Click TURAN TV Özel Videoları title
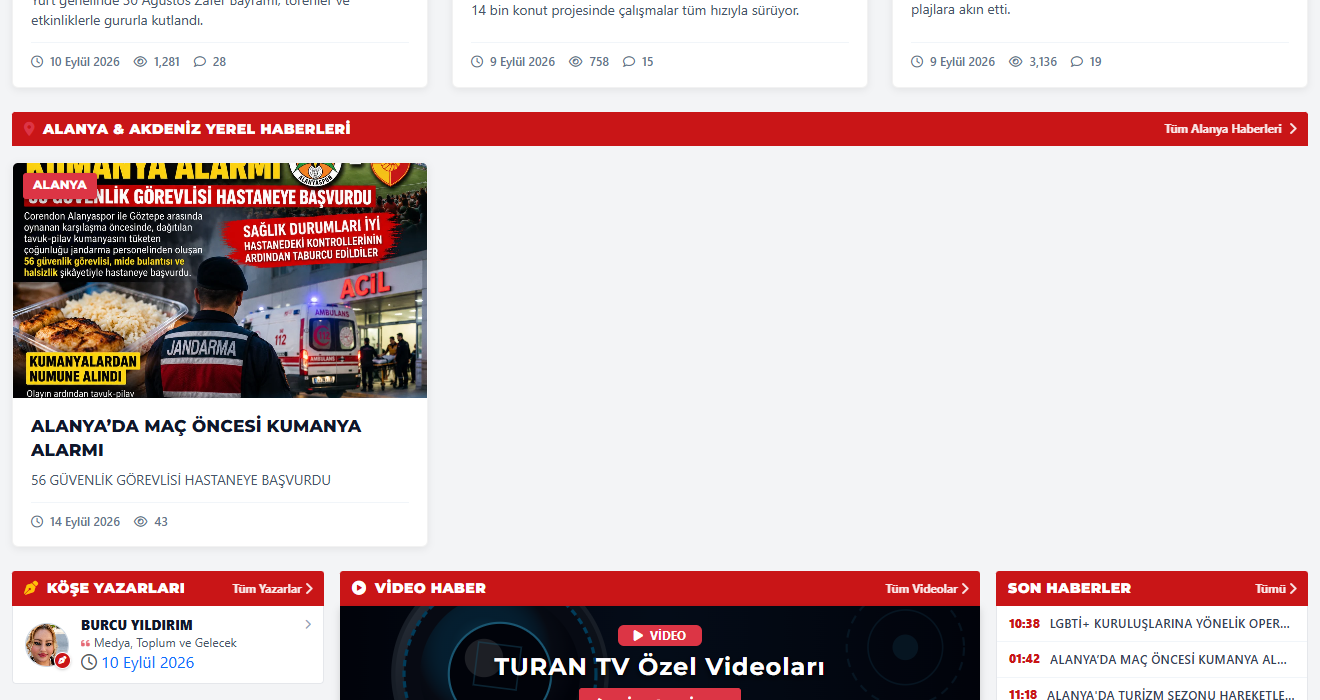Screen dimensions: 1320x700 (660, 666)
